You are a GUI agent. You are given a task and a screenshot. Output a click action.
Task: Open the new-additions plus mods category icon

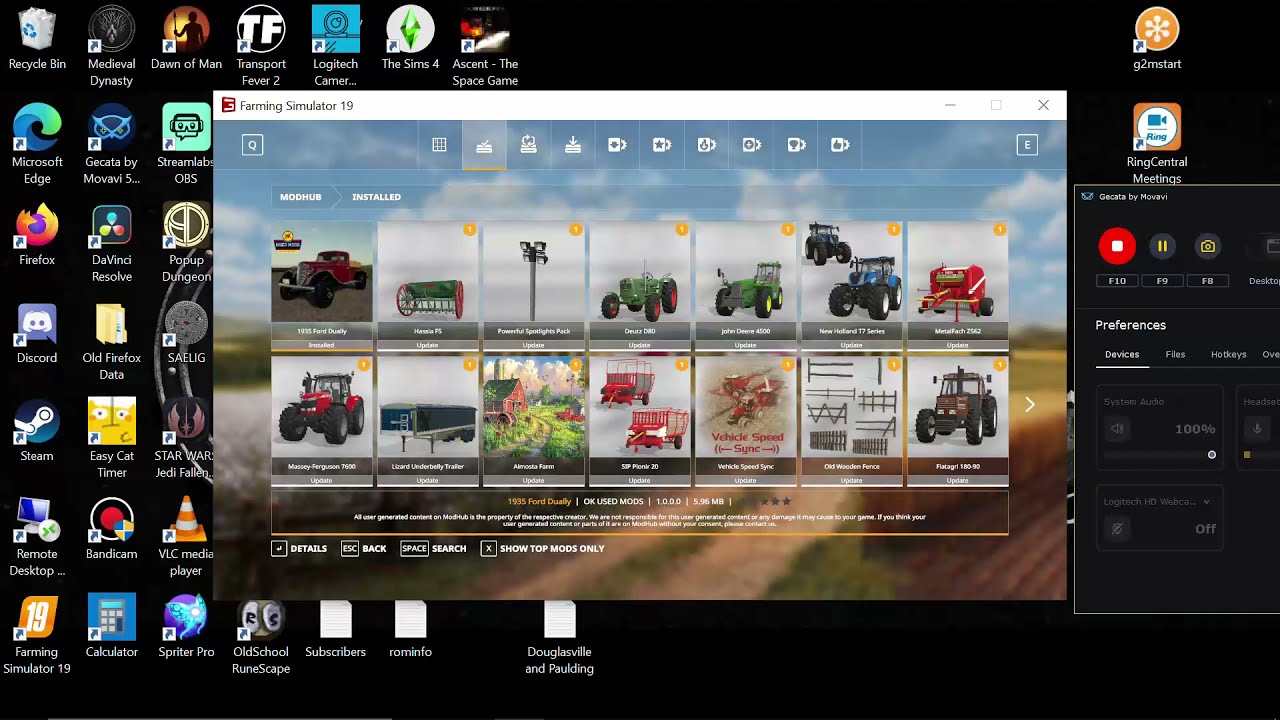[x=751, y=145]
